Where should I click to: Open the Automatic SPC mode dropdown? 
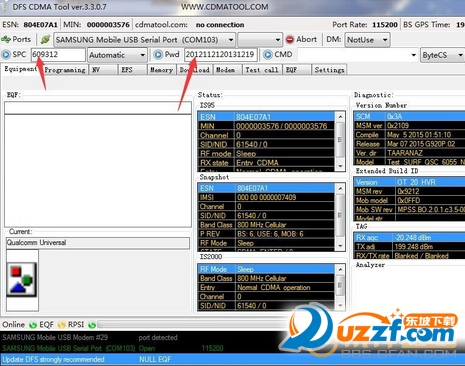click(142, 55)
